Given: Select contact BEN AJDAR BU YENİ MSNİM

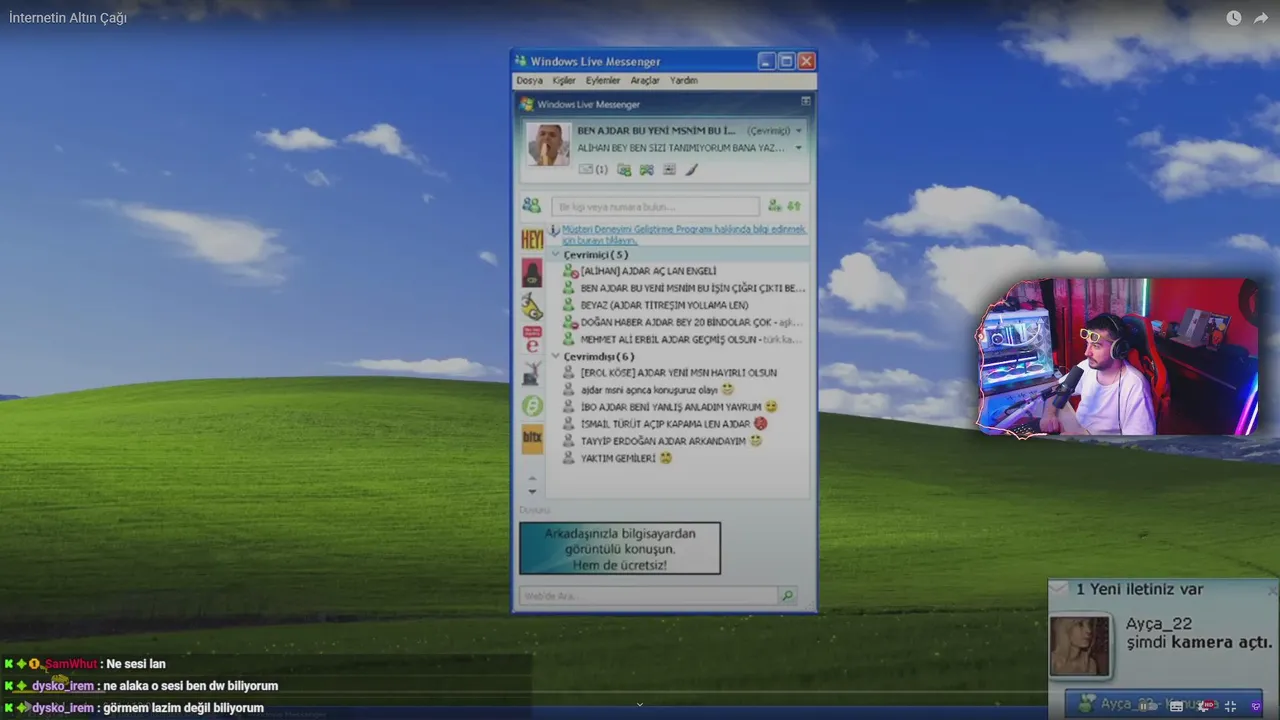Looking at the screenshot, I should 684,288.
